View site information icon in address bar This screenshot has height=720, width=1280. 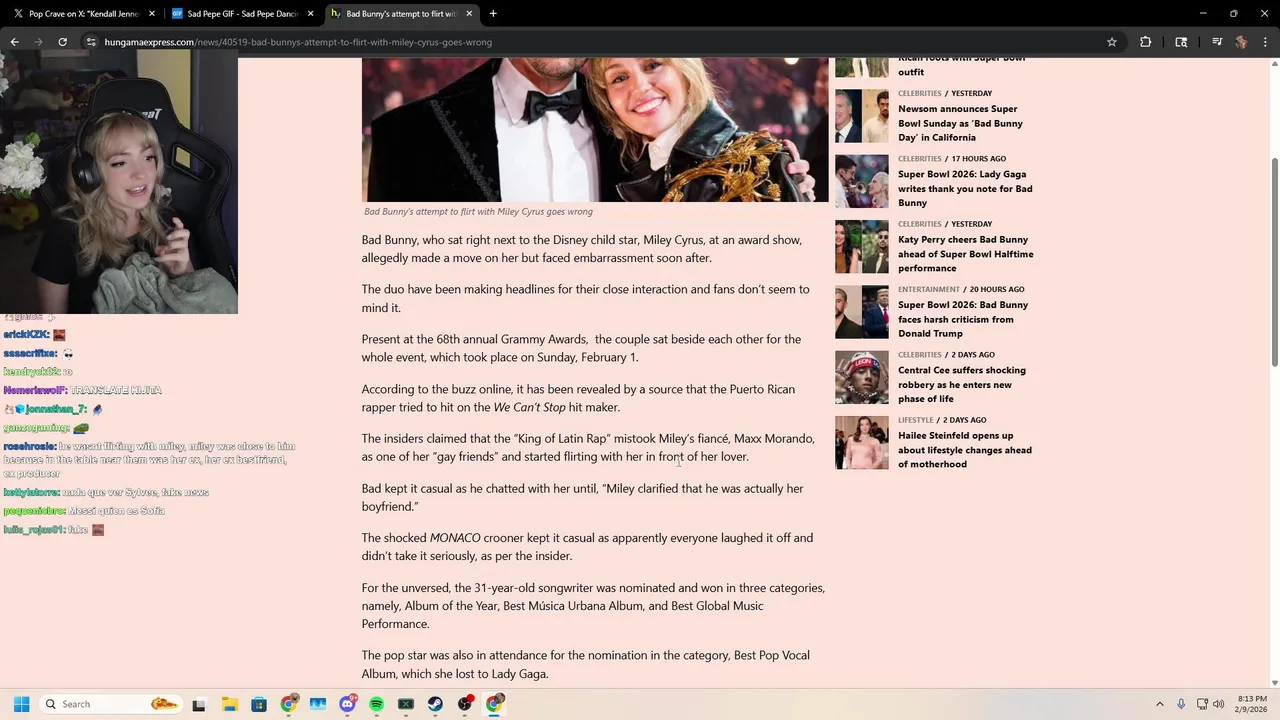point(91,42)
